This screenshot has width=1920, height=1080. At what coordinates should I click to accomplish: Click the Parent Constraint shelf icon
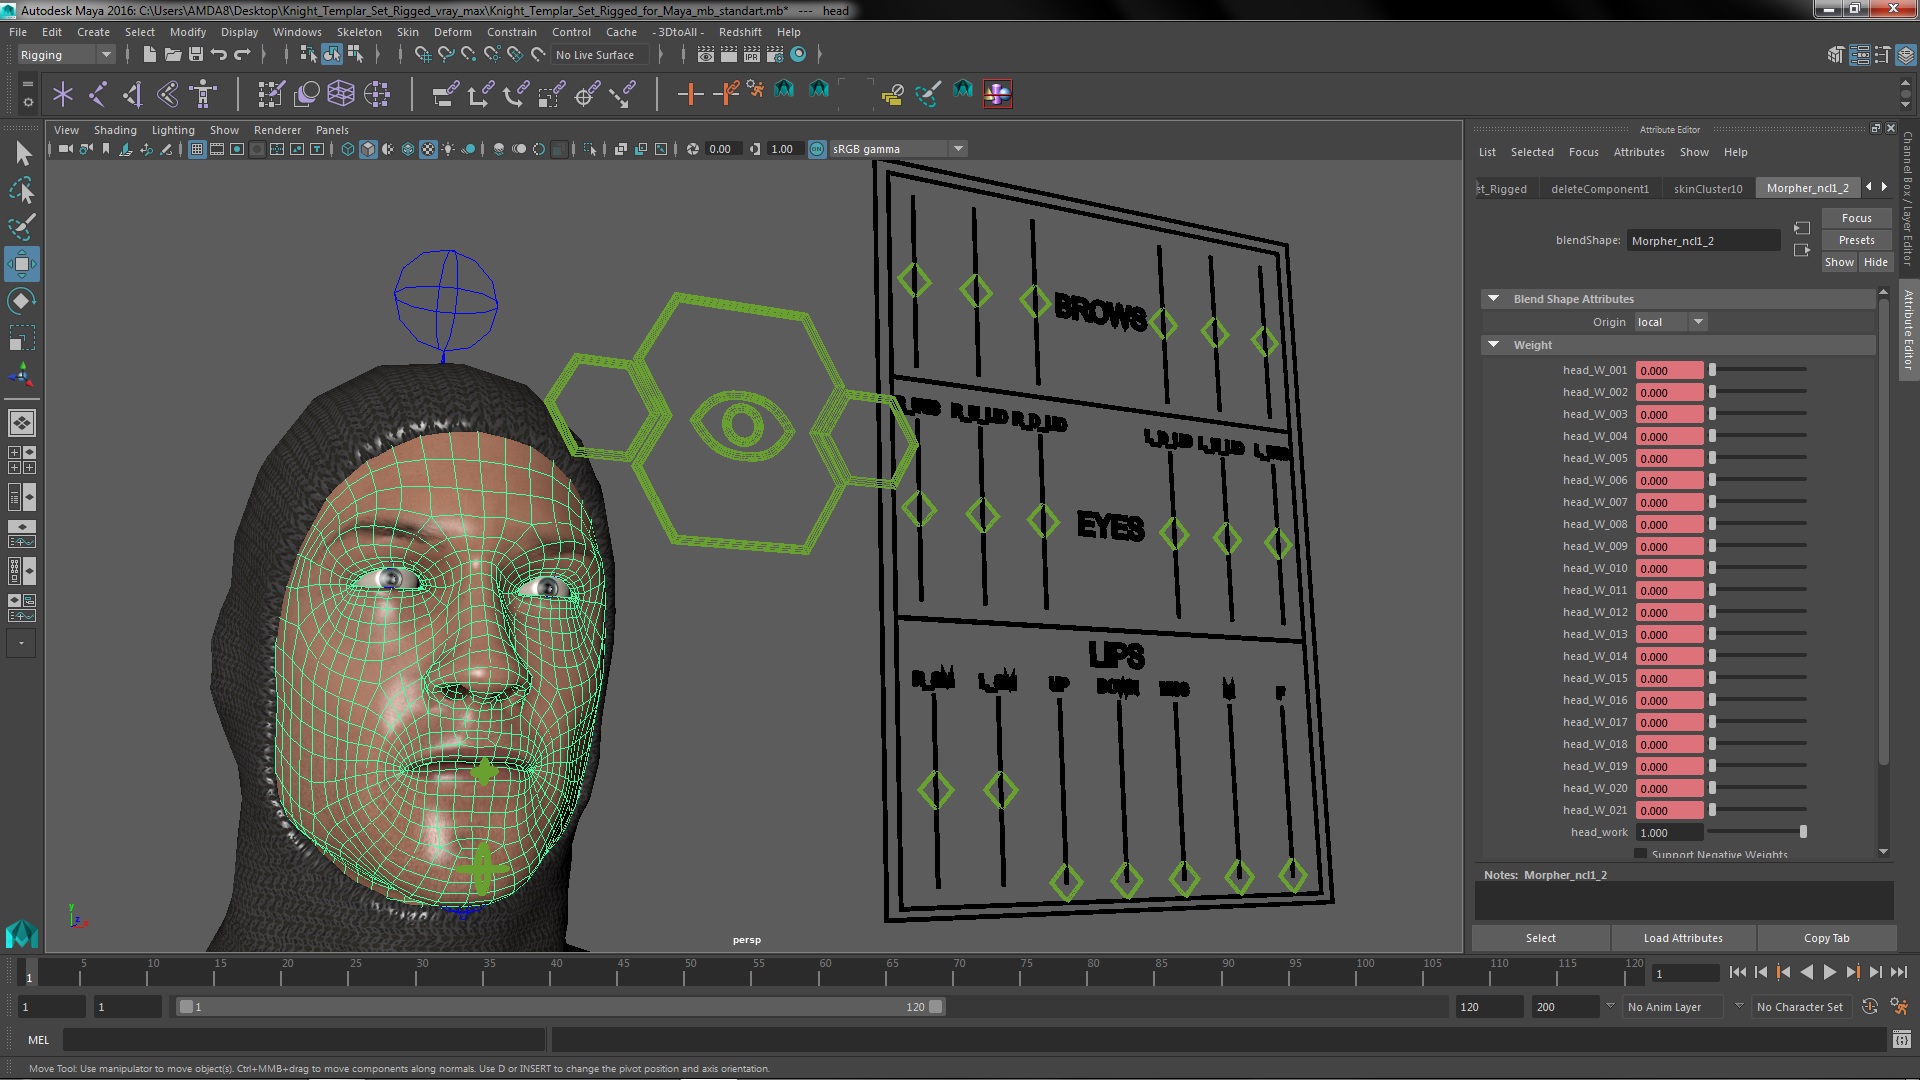pyautogui.click(x=445, y=94)
